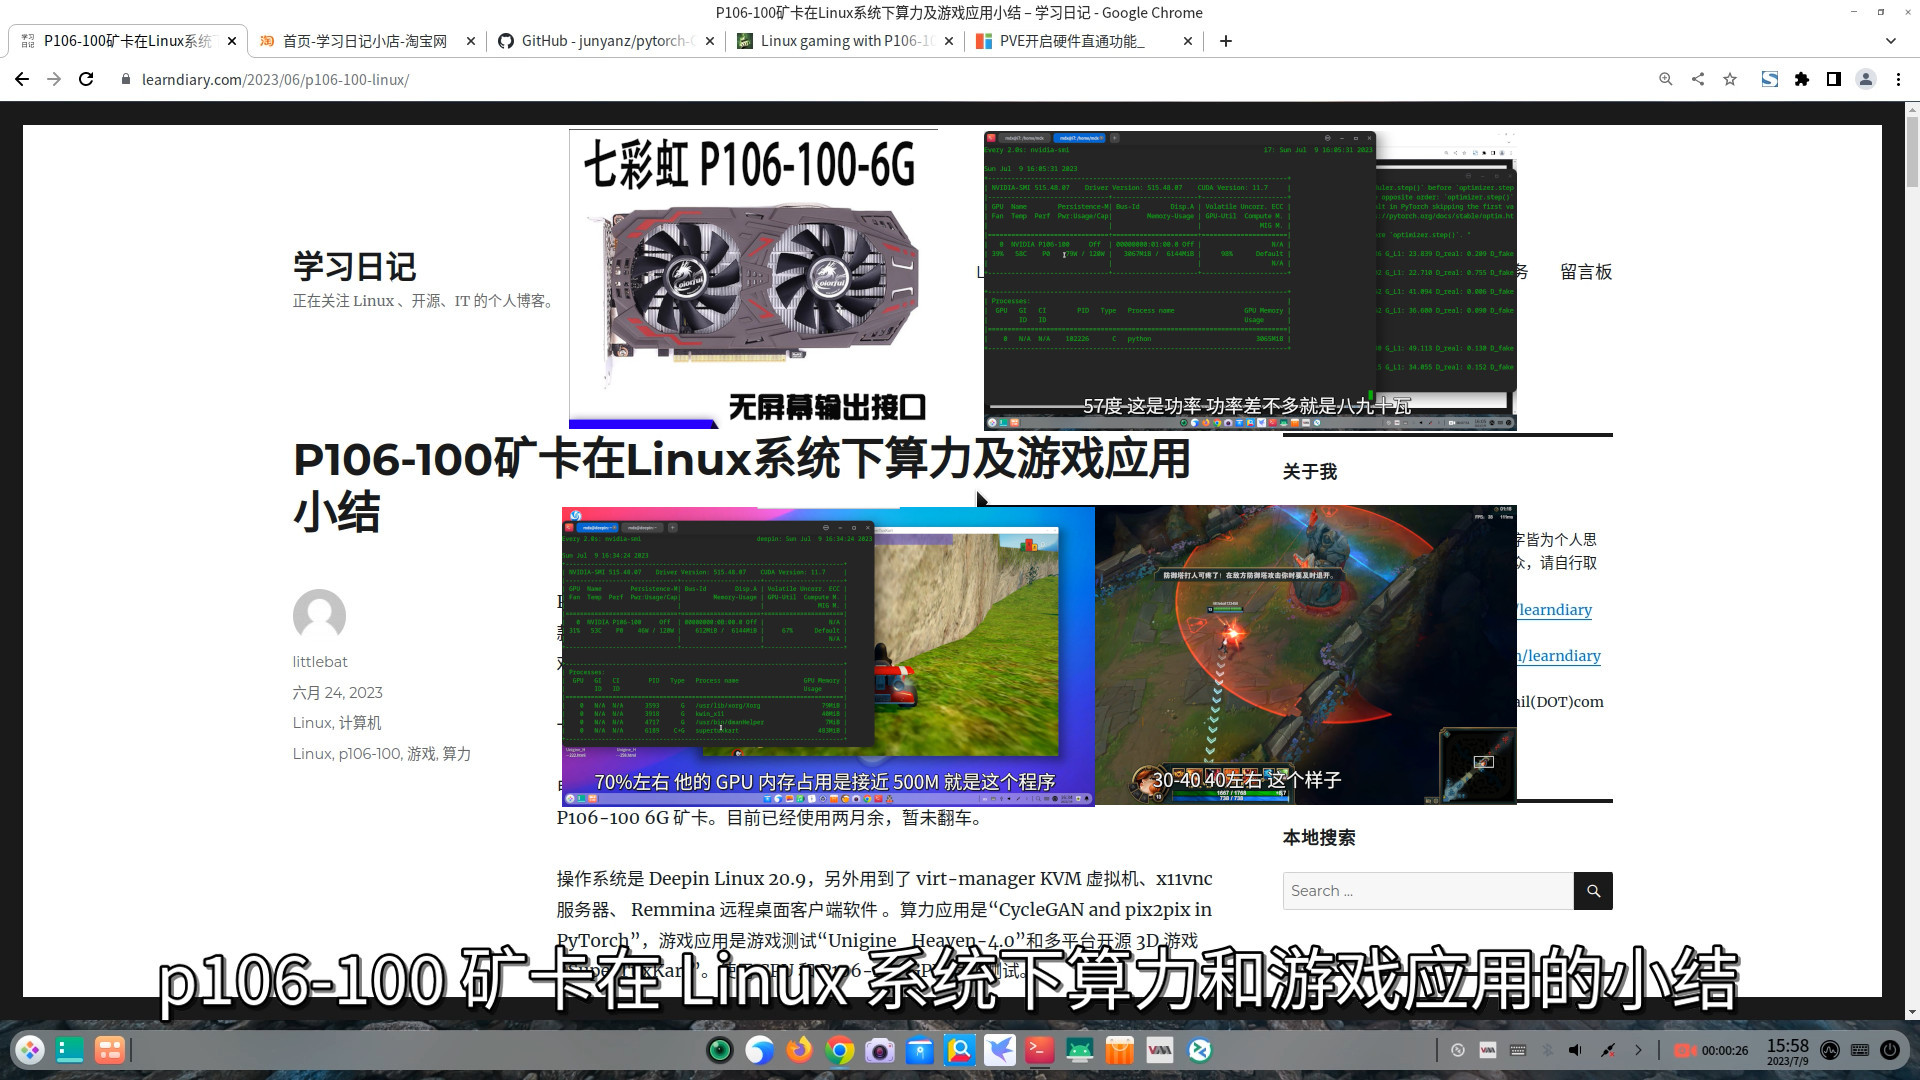Toggle Bluetooth in the system tray
The width and height of the screenshot is (1920, 1080).
point(1548,1050)
